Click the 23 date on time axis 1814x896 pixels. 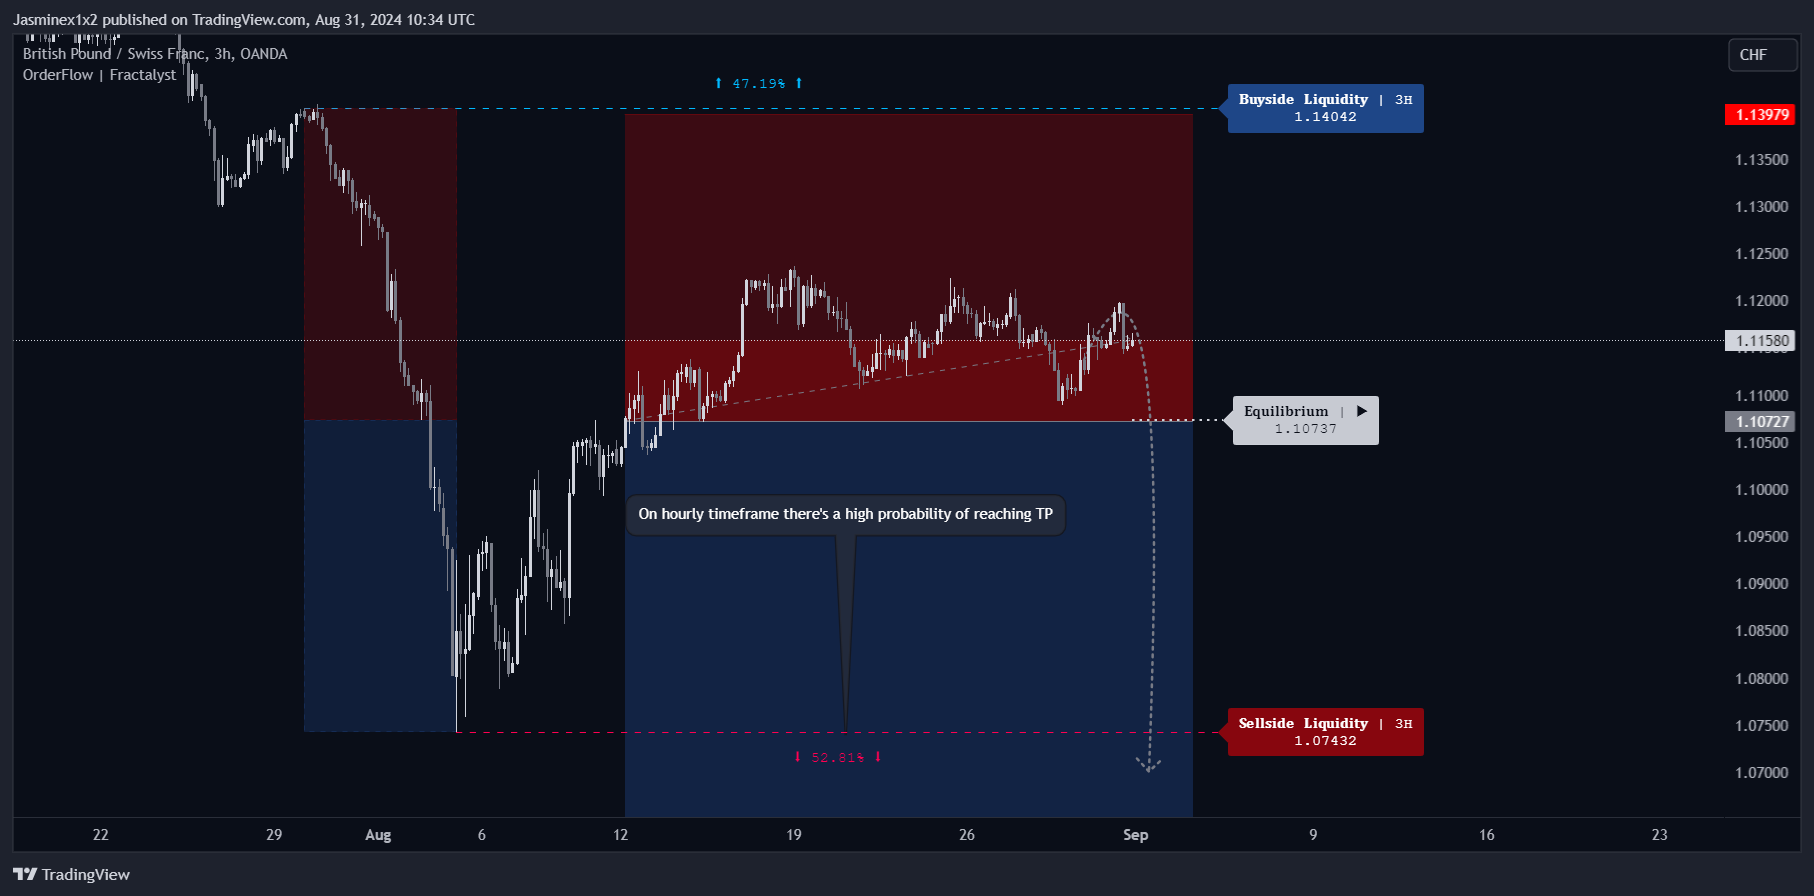click(1660, 835)
